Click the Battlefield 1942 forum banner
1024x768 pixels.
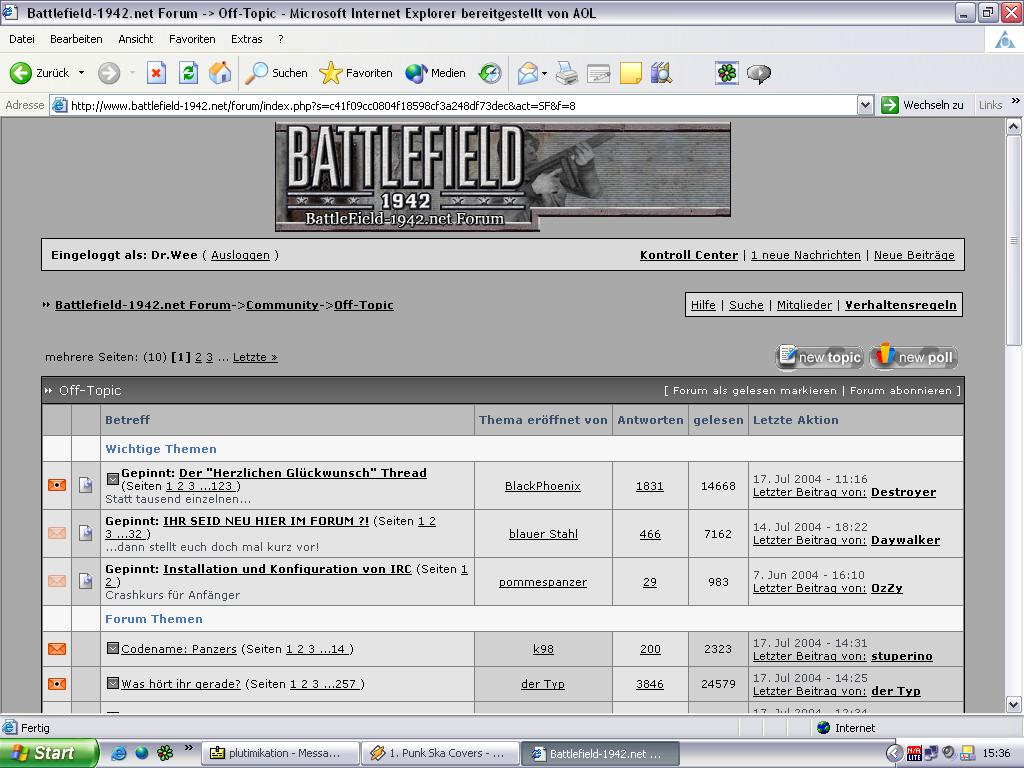503,176
